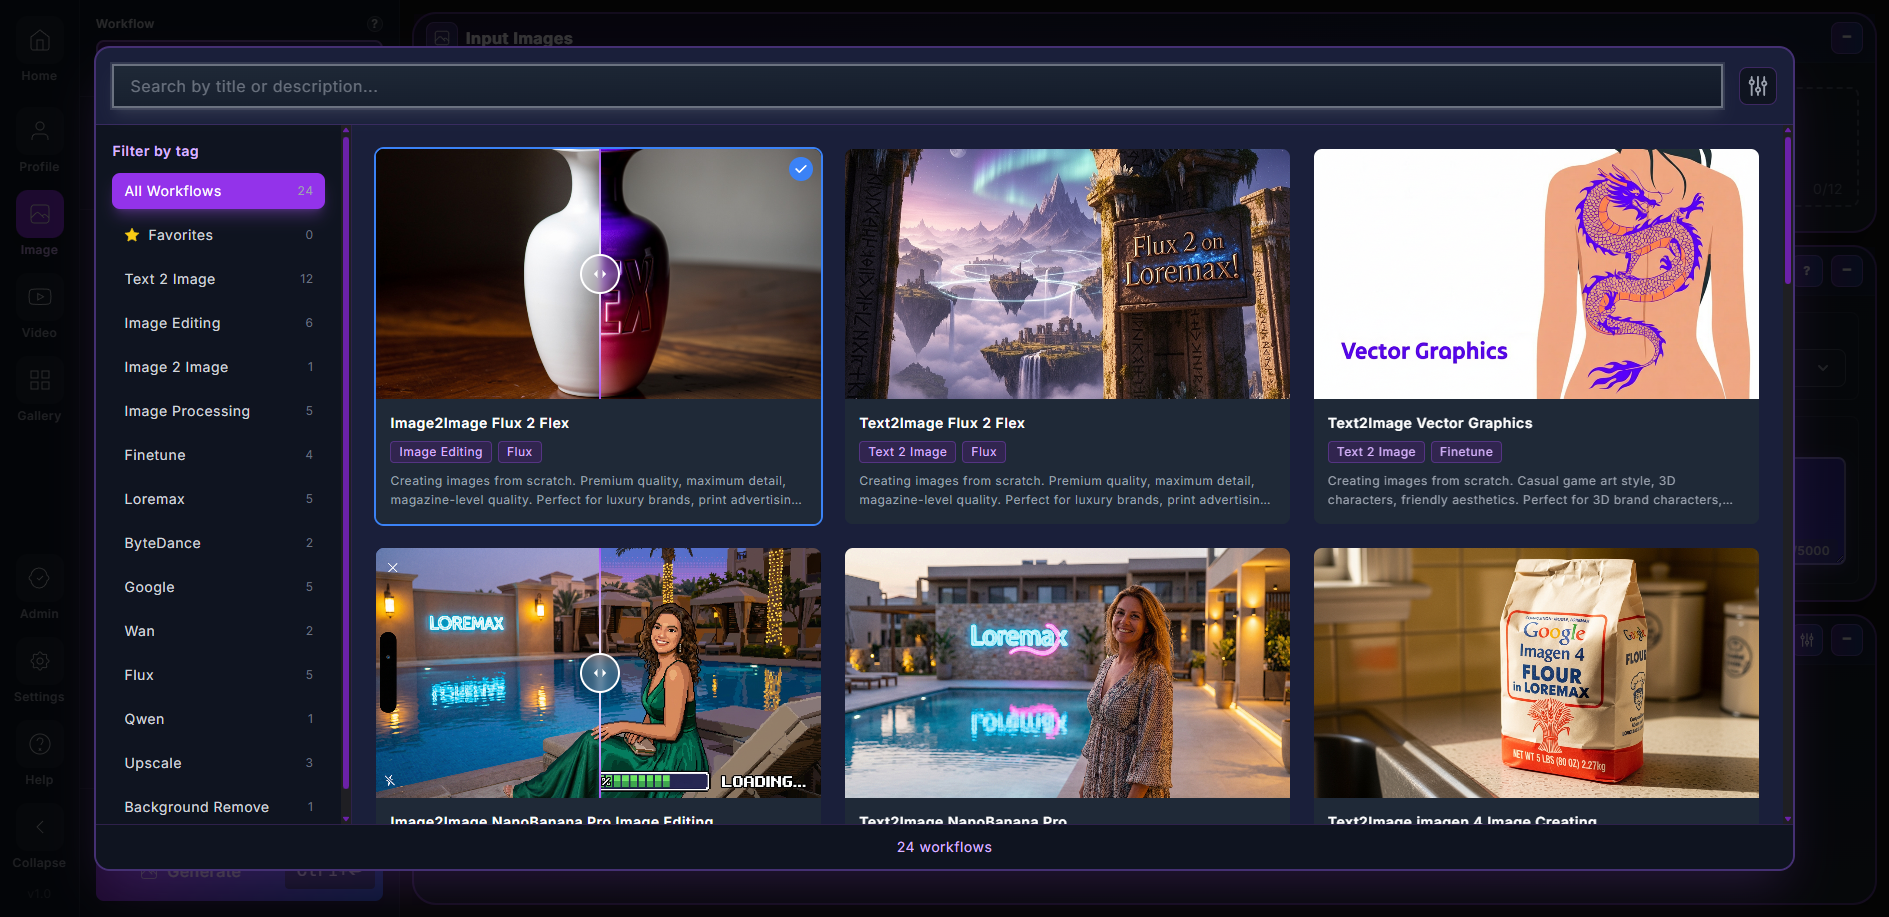Click the search by title or description field
This screenshot has width=1889, height=917.
point(917,86)
